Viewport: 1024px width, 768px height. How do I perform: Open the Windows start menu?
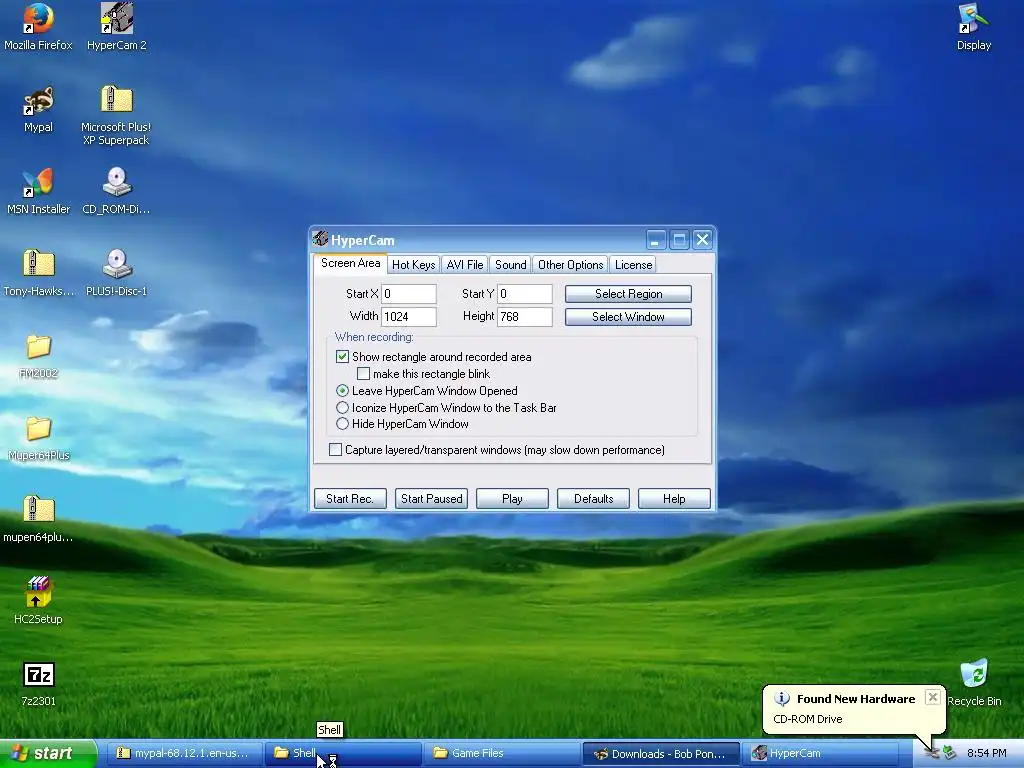pos(48,754)
